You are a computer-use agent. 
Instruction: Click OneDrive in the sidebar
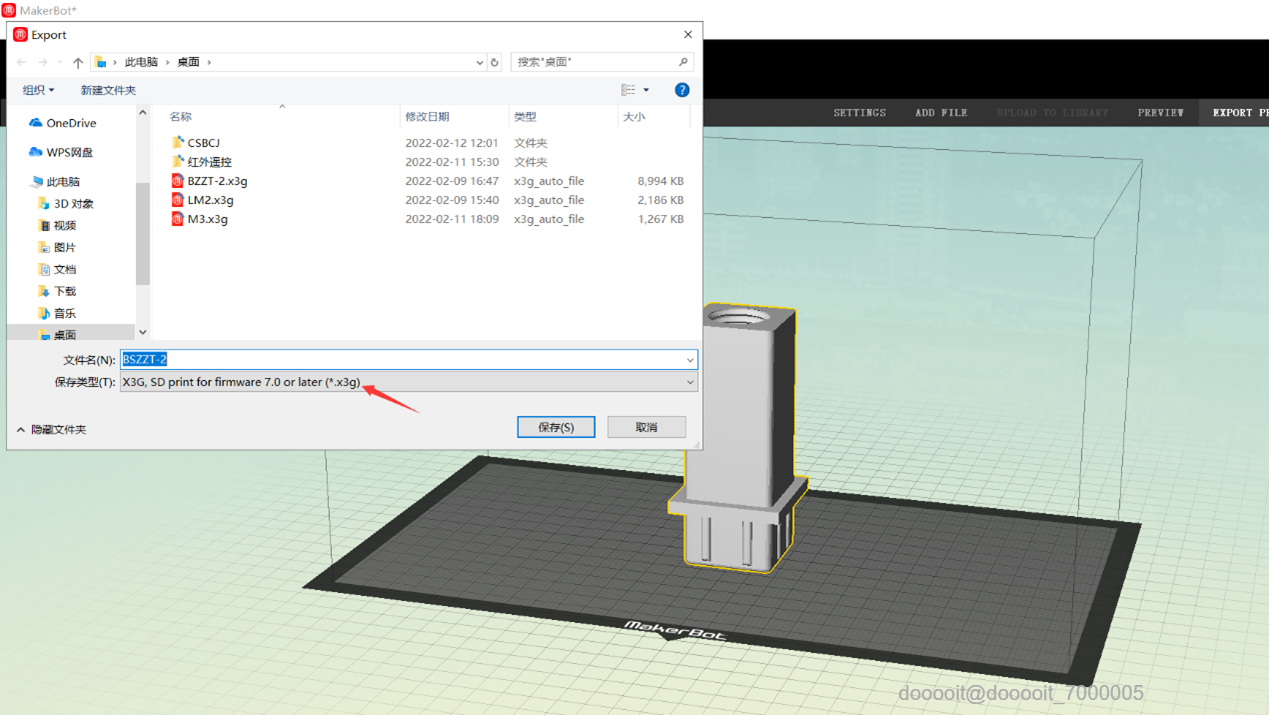coord(71,123)
